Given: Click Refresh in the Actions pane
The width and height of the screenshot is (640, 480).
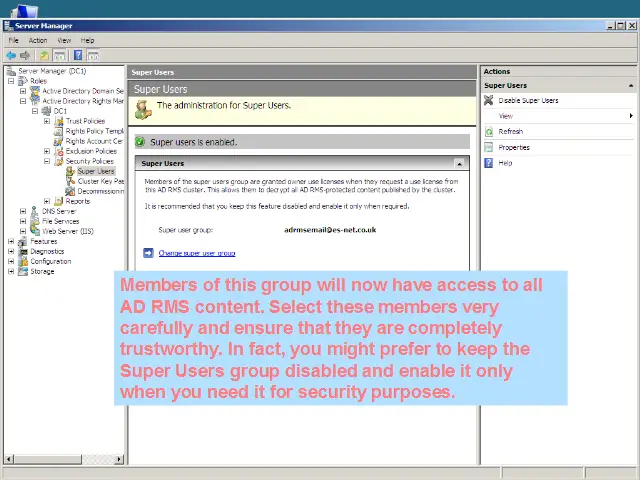Looking at the screenshot, I should click(x=511, y=131).
